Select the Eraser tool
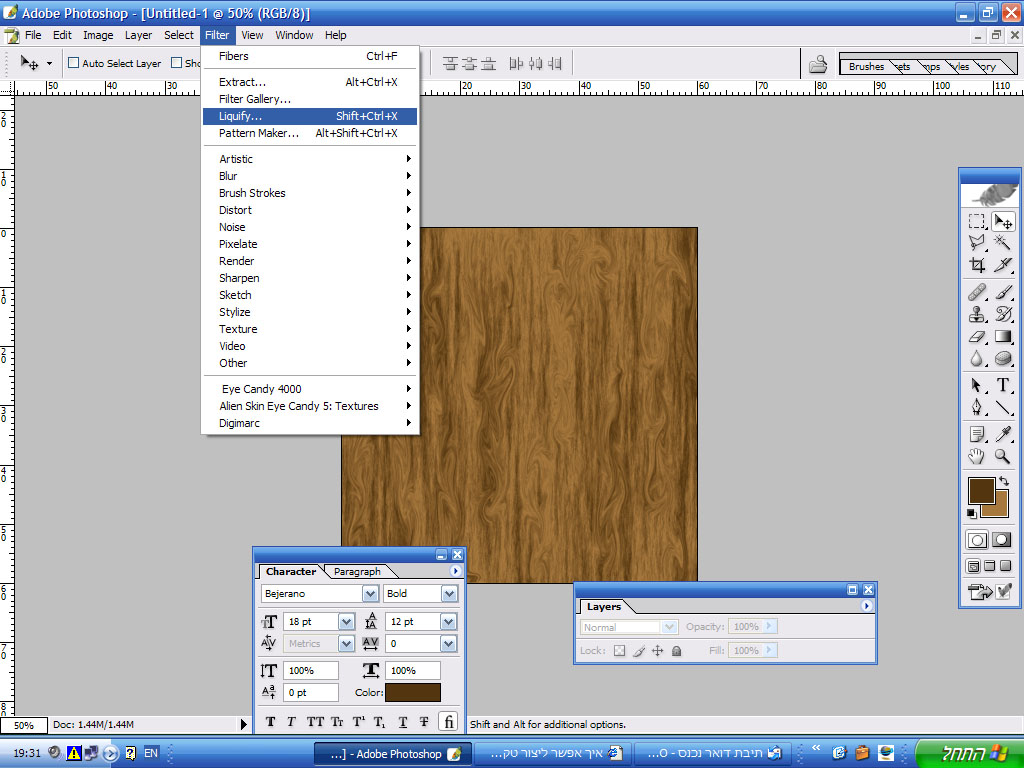1024x768 pixels. [977, 337]
